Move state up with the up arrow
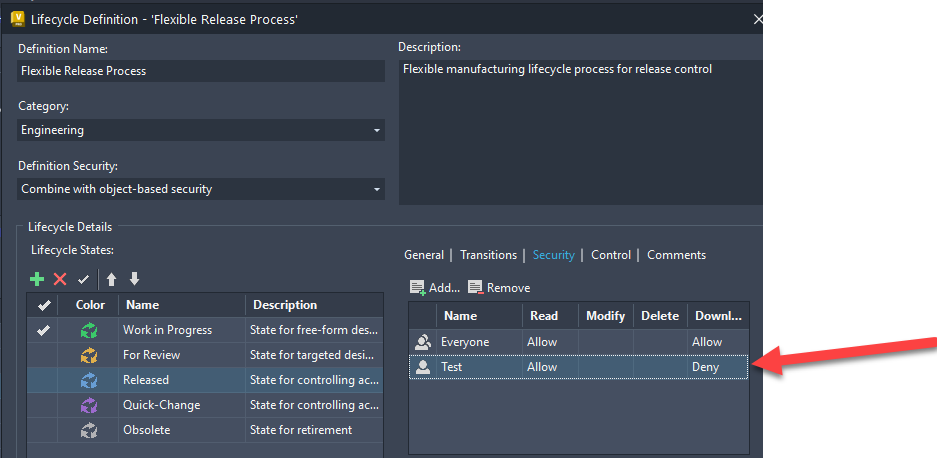This screenshot has height=458, width=937. coord(112,280)
